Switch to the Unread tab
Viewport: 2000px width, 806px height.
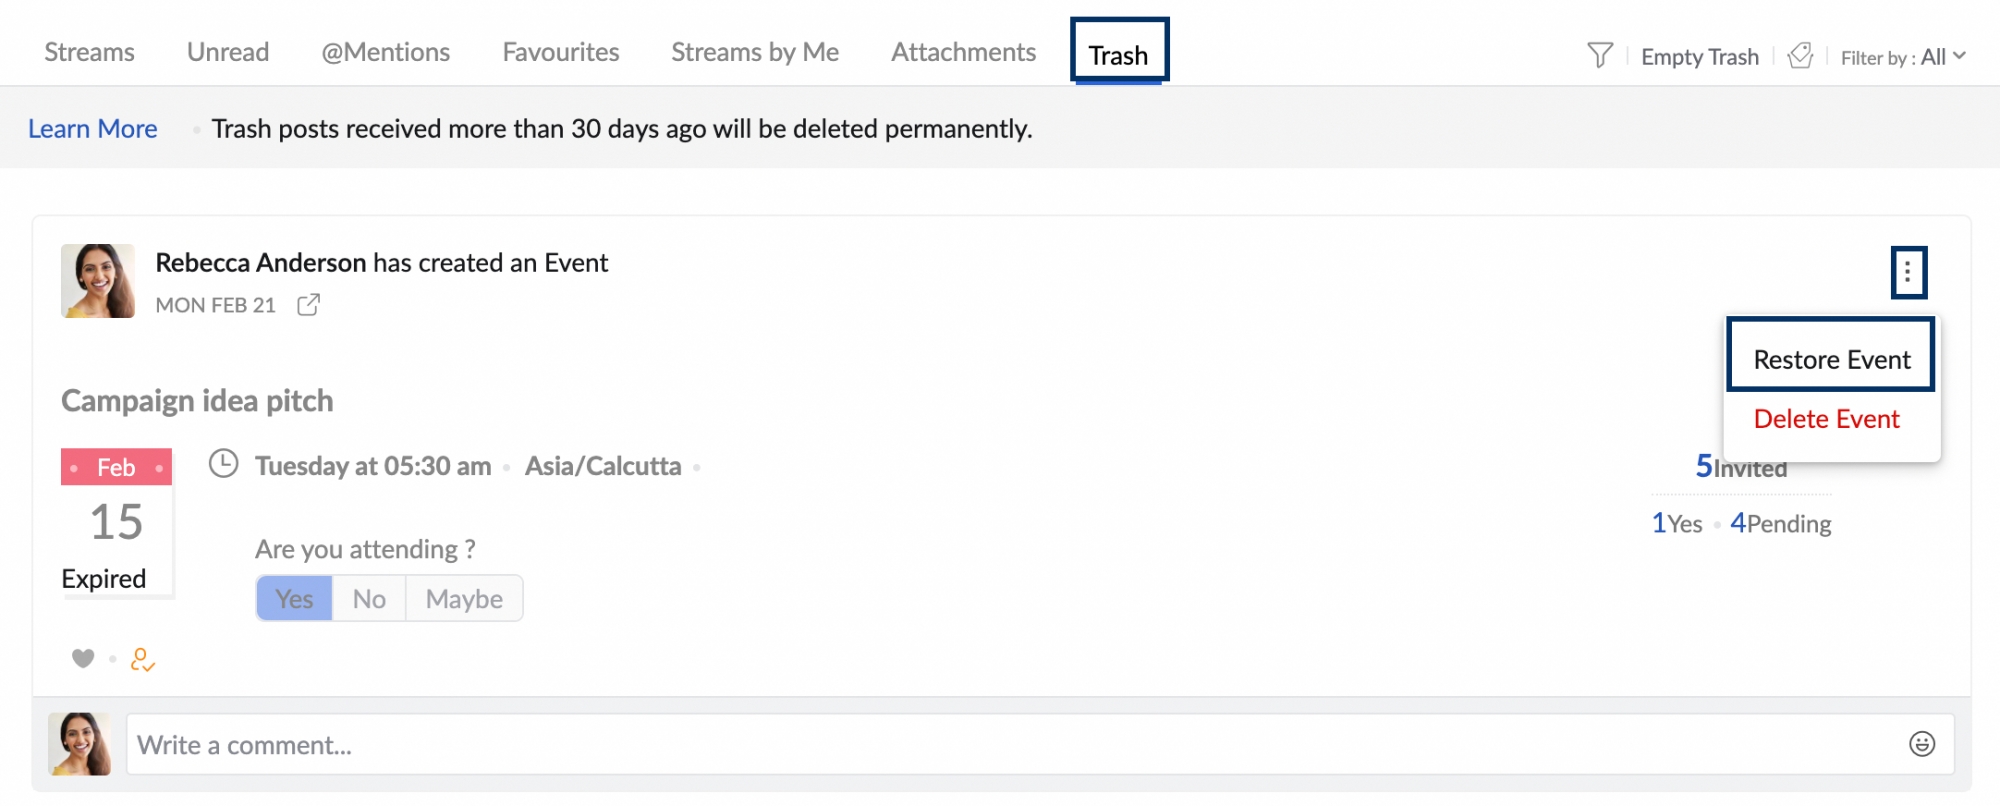coord(228,52)
